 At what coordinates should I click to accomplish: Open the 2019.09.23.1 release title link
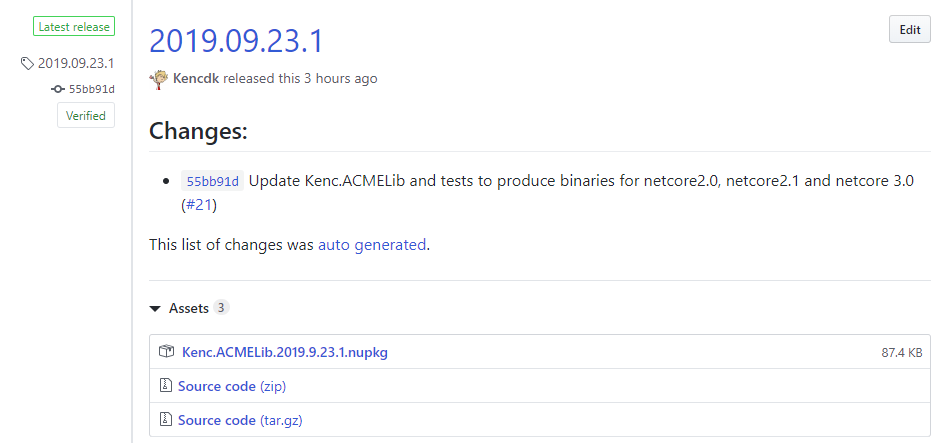point(236,41)
